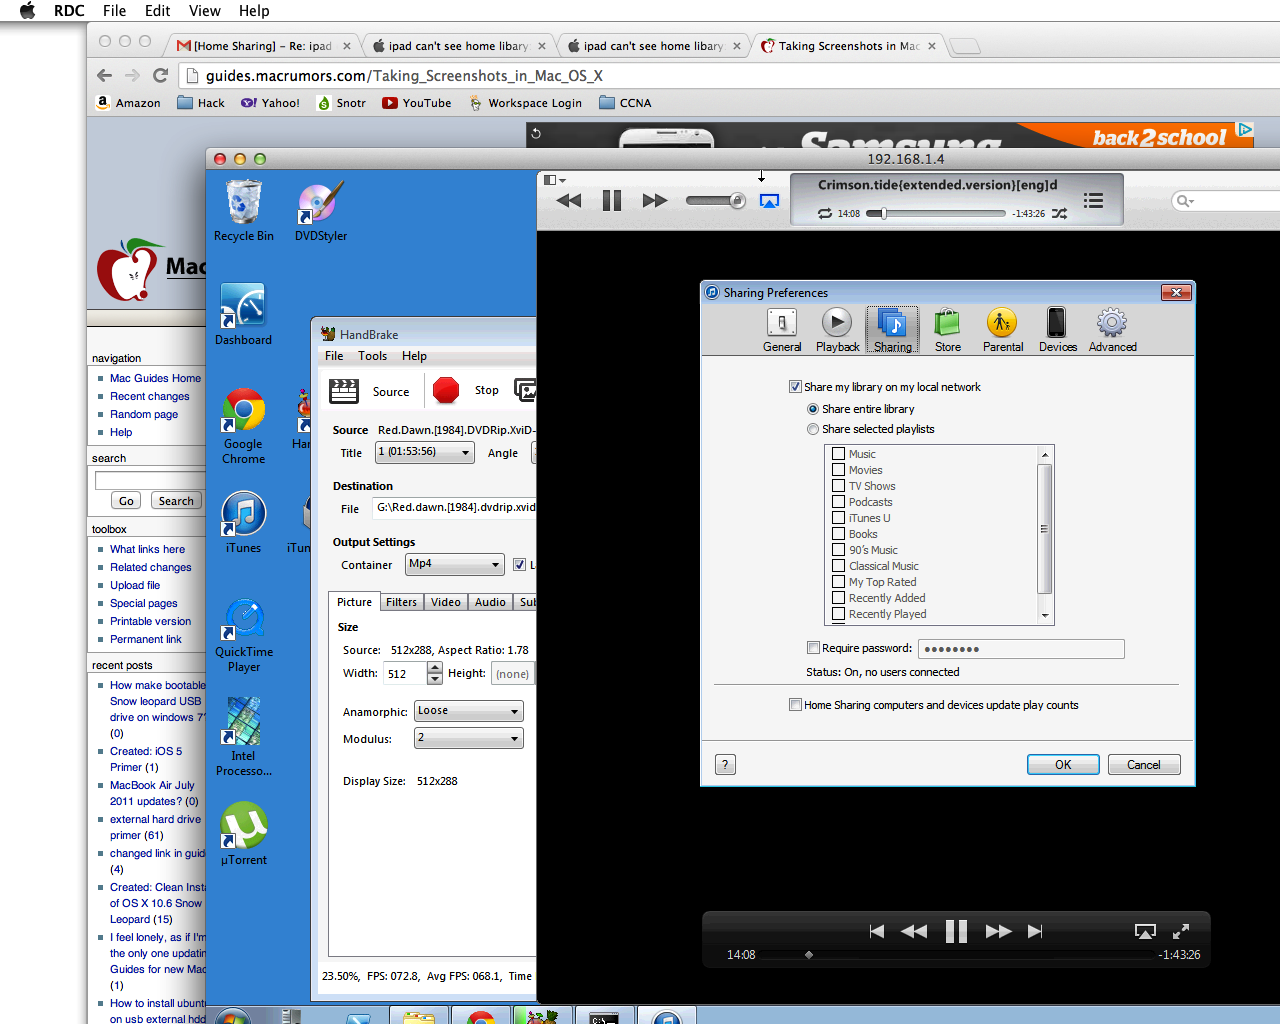Open the Modulus dropdown

coord(469,738)
